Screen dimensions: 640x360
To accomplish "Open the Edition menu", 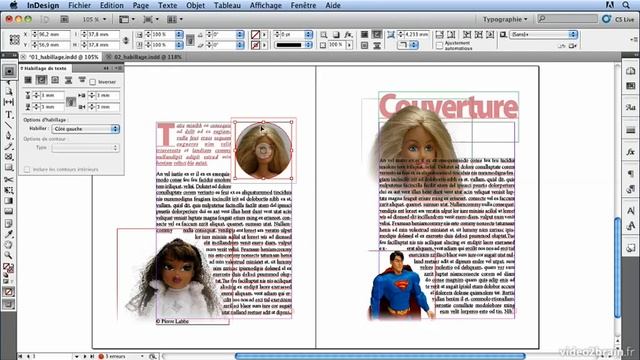I will [x=111, y=5].
